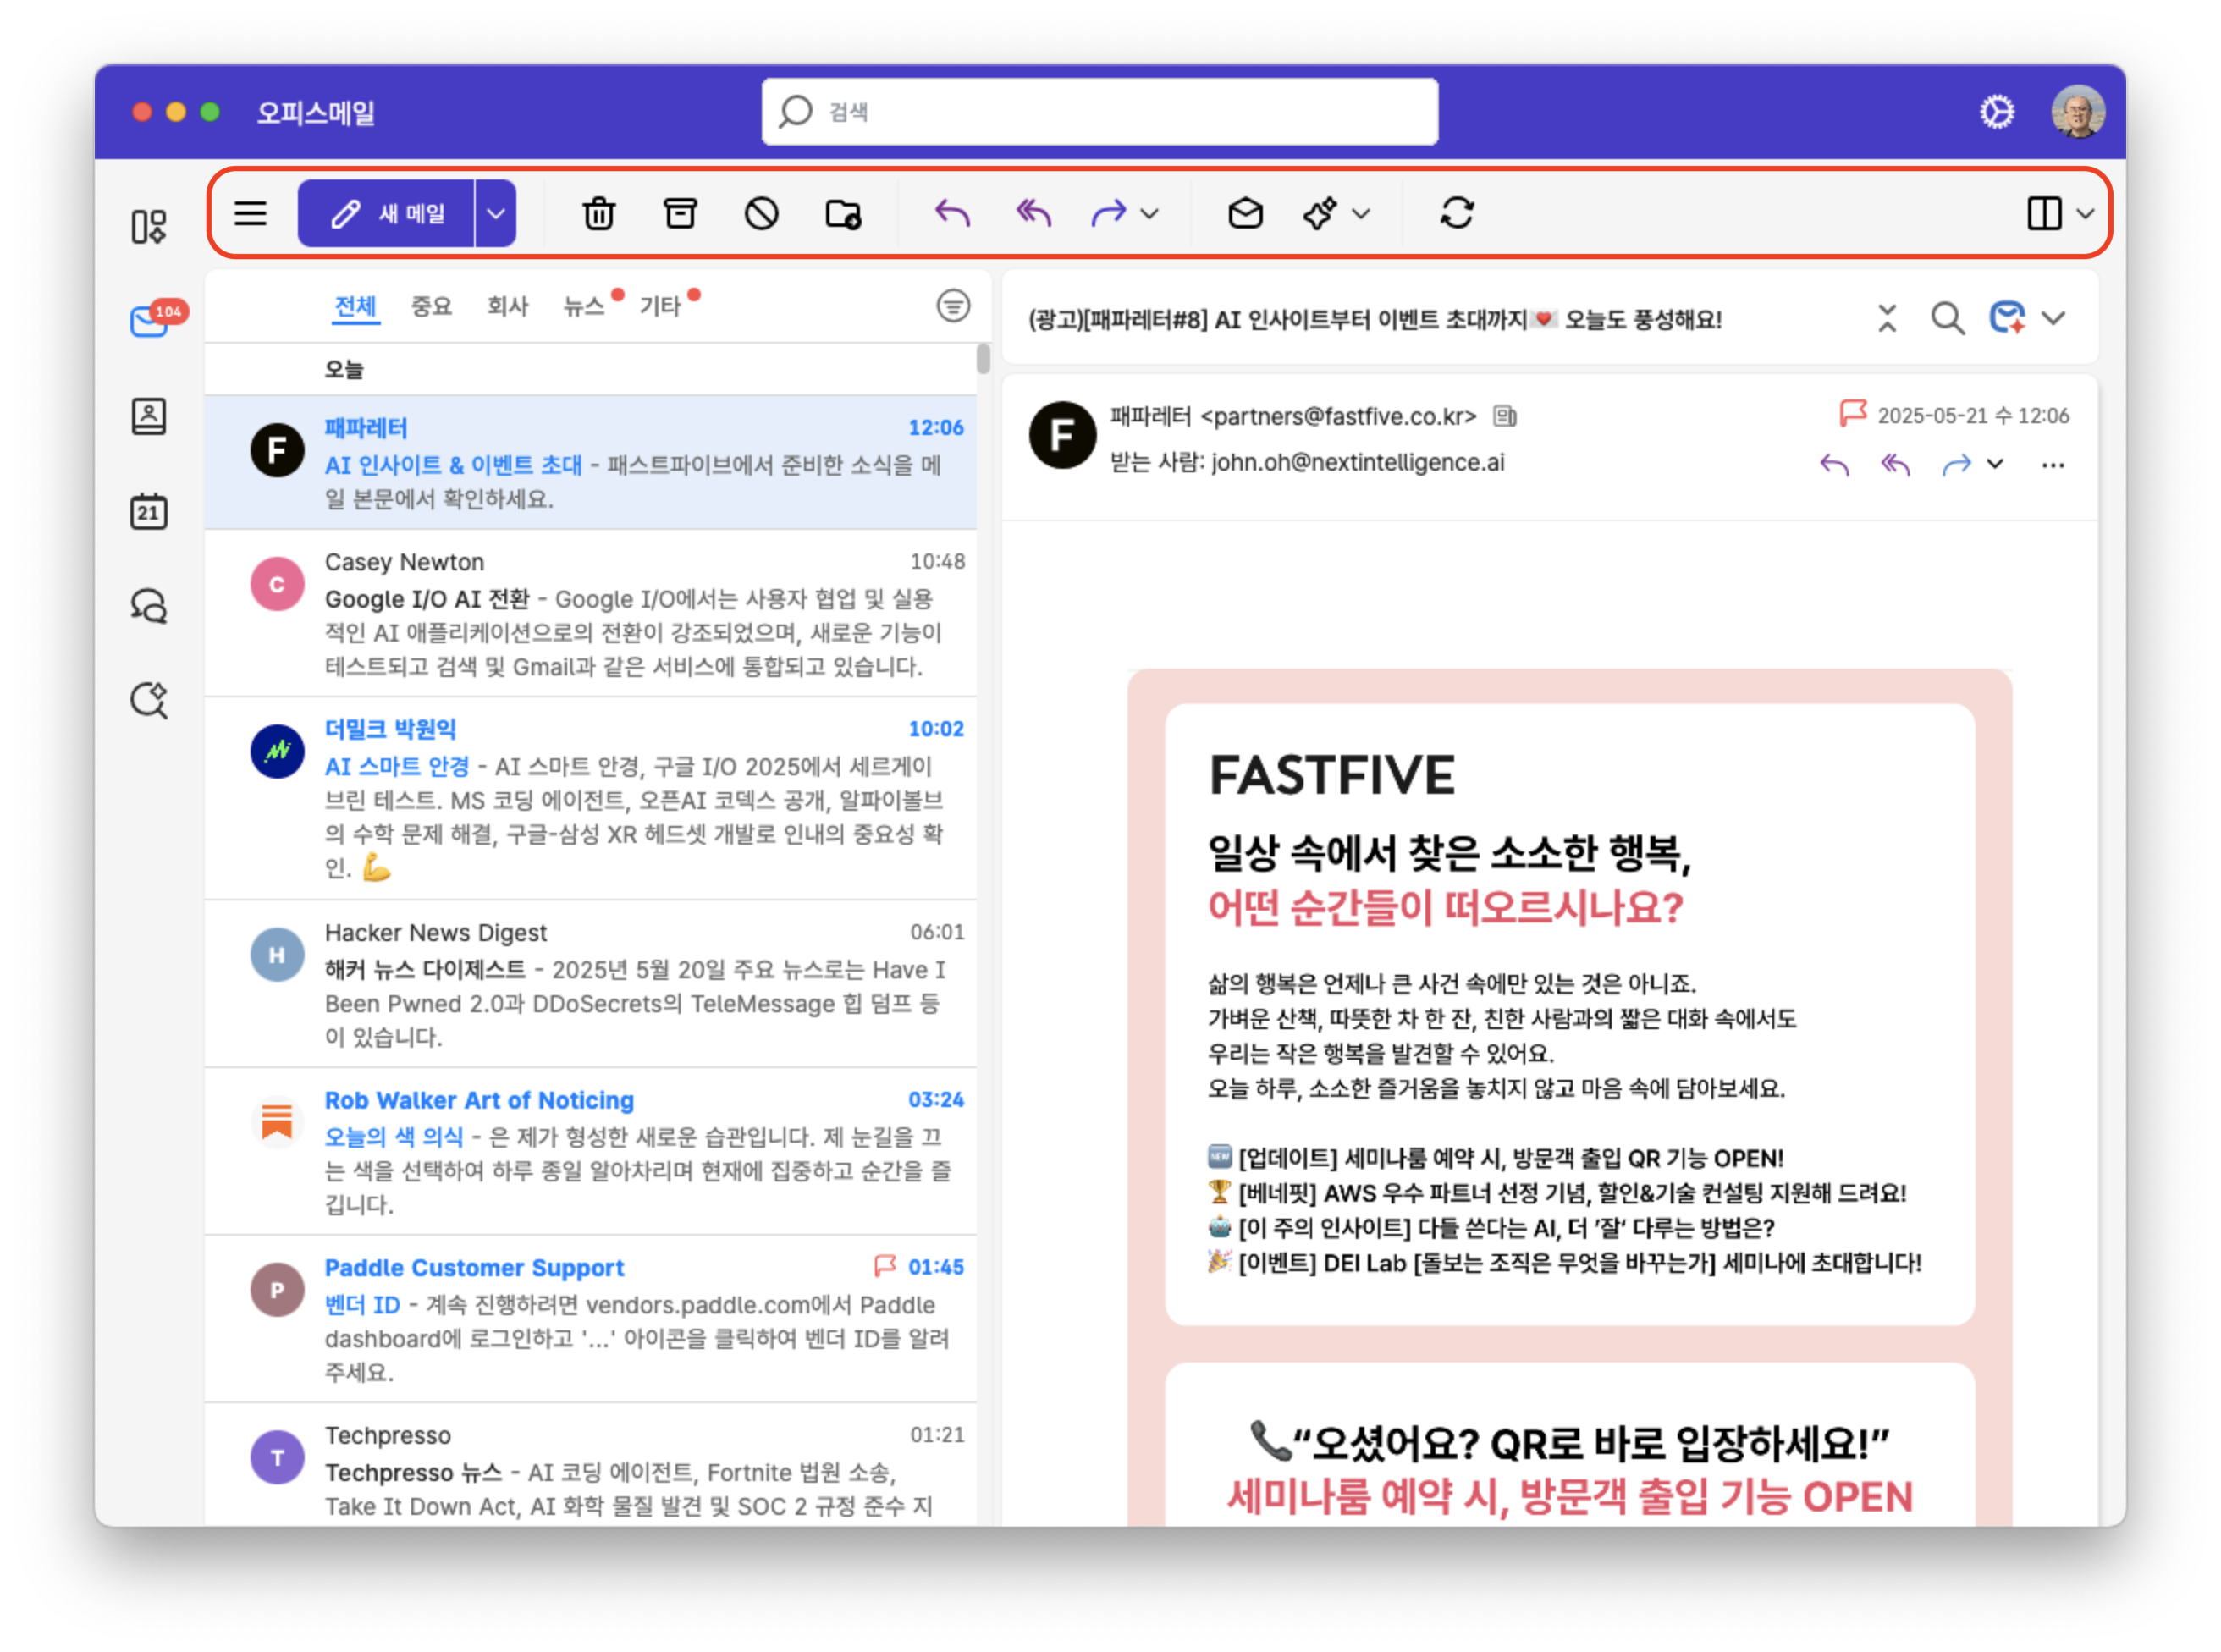Viewport: 2221px width, 1652px height.
Task: Reply all using the message header double arrow
Action: (1895, 464)
